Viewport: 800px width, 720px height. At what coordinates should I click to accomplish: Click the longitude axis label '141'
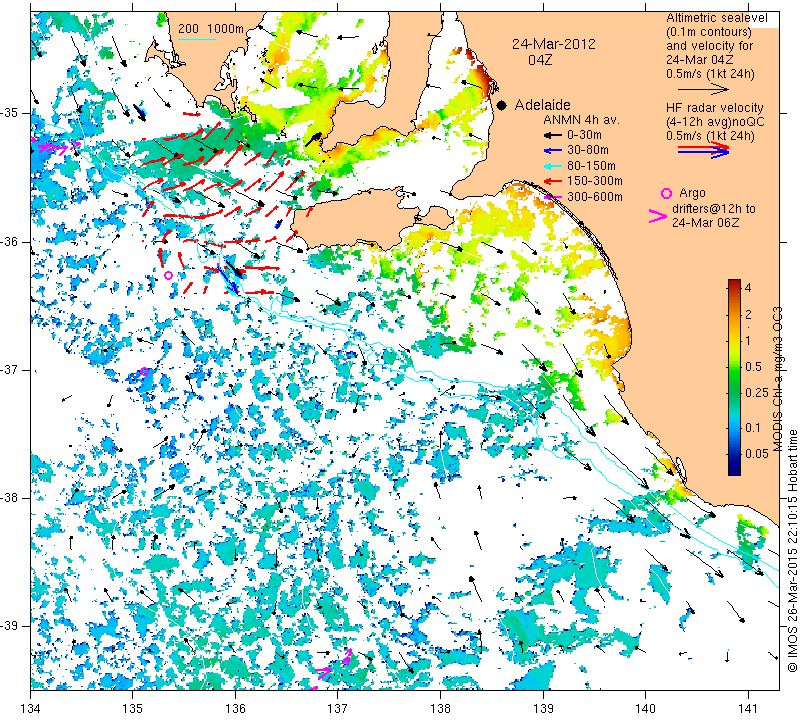748,709
